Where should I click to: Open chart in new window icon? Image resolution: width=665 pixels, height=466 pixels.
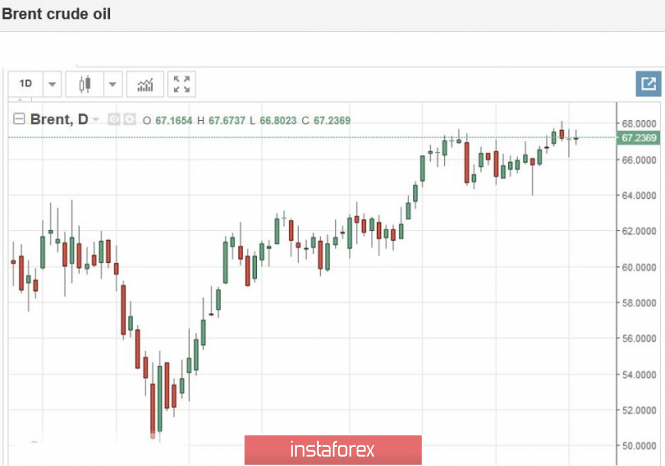[648, 84]
